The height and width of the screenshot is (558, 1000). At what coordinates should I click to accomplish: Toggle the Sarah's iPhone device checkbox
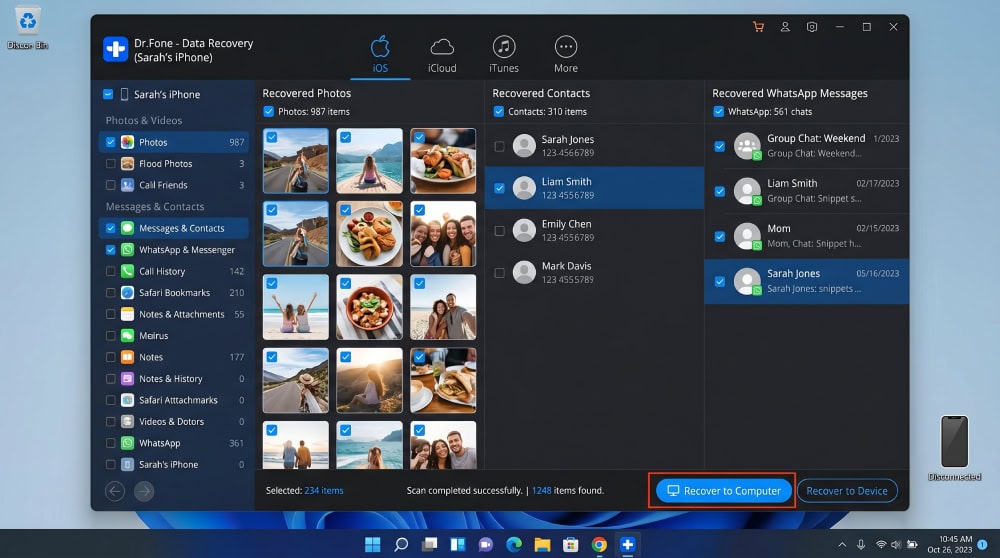click(108, 94)
